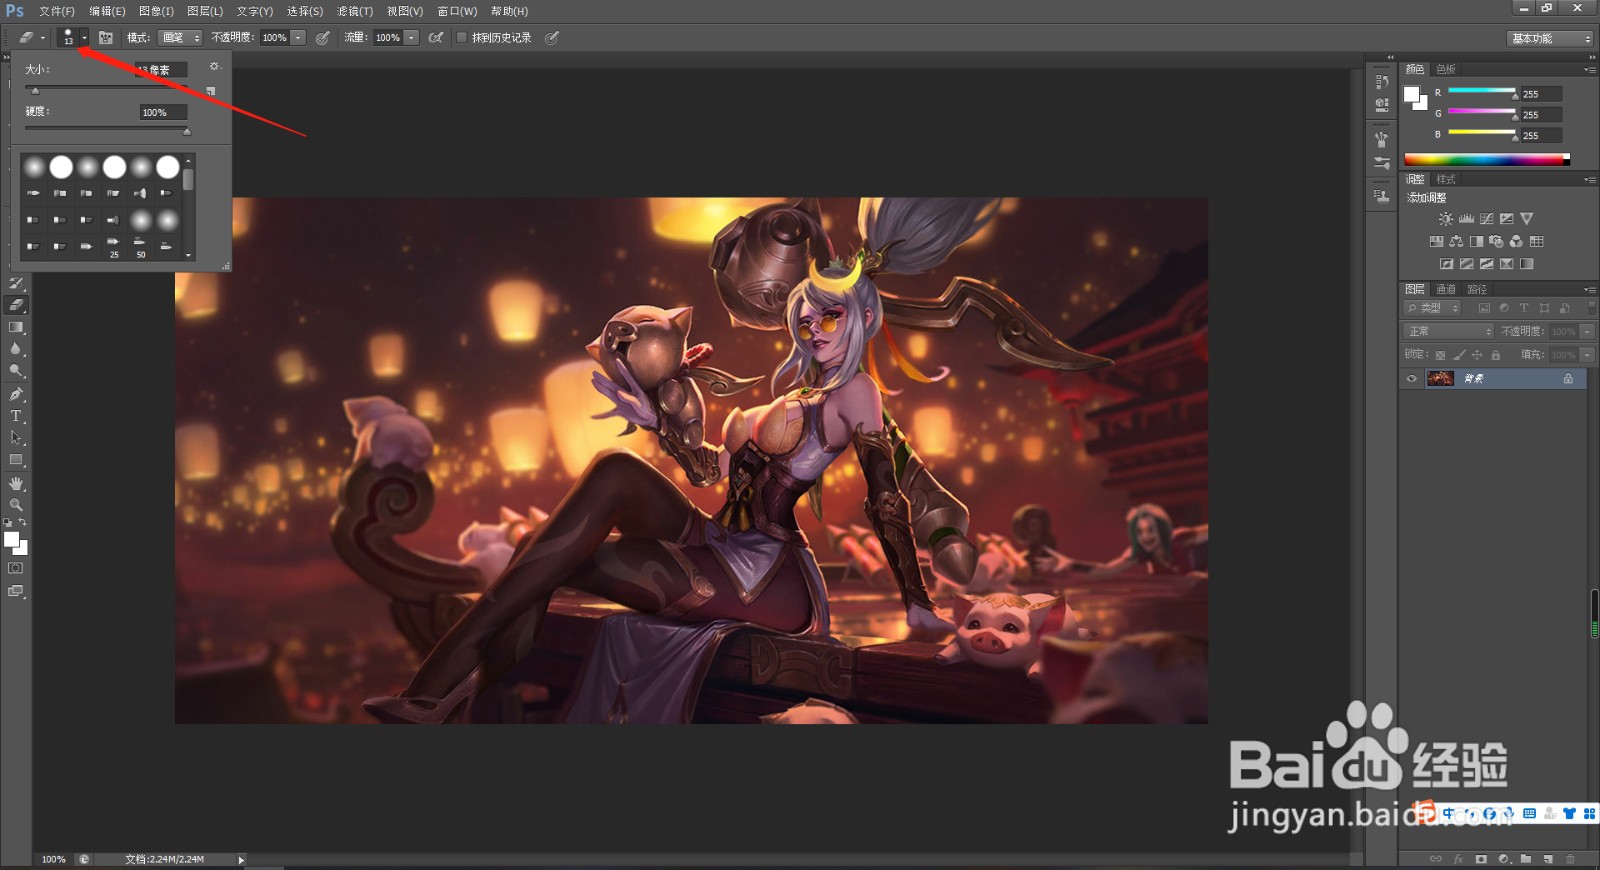Image resolution: width=1600 pixels, height=870 pixels.
Task: Add Curves adjustment icon
Action: point(1487,219)
